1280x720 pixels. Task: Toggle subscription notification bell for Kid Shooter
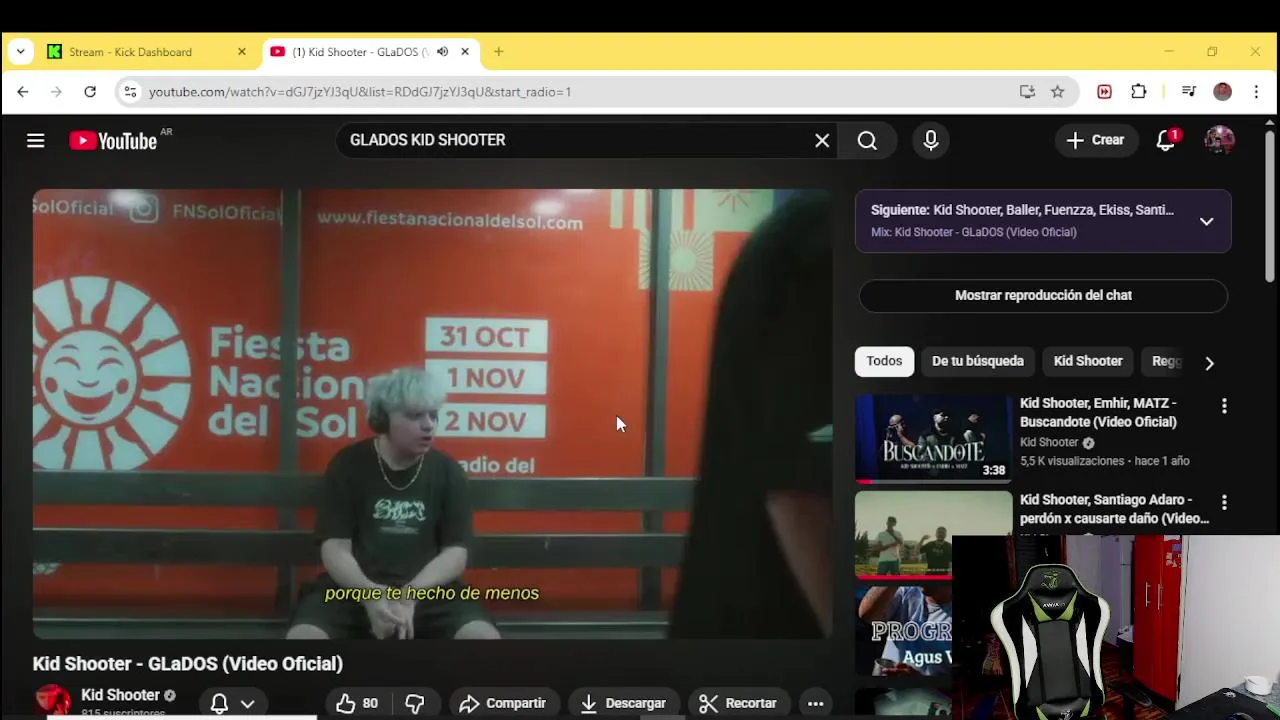coord(219,704)
